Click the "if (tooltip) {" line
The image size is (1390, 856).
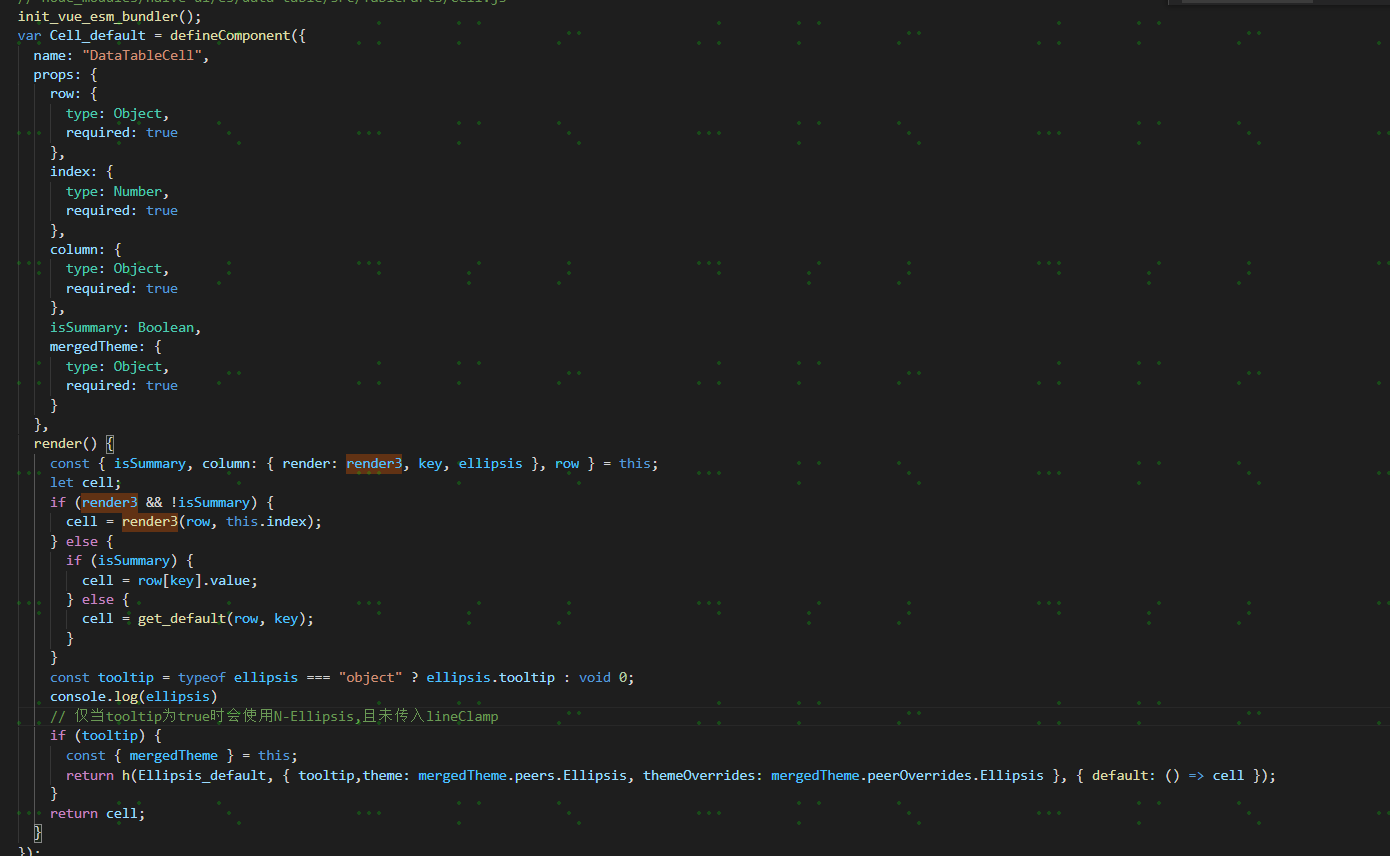coord(106,736)
